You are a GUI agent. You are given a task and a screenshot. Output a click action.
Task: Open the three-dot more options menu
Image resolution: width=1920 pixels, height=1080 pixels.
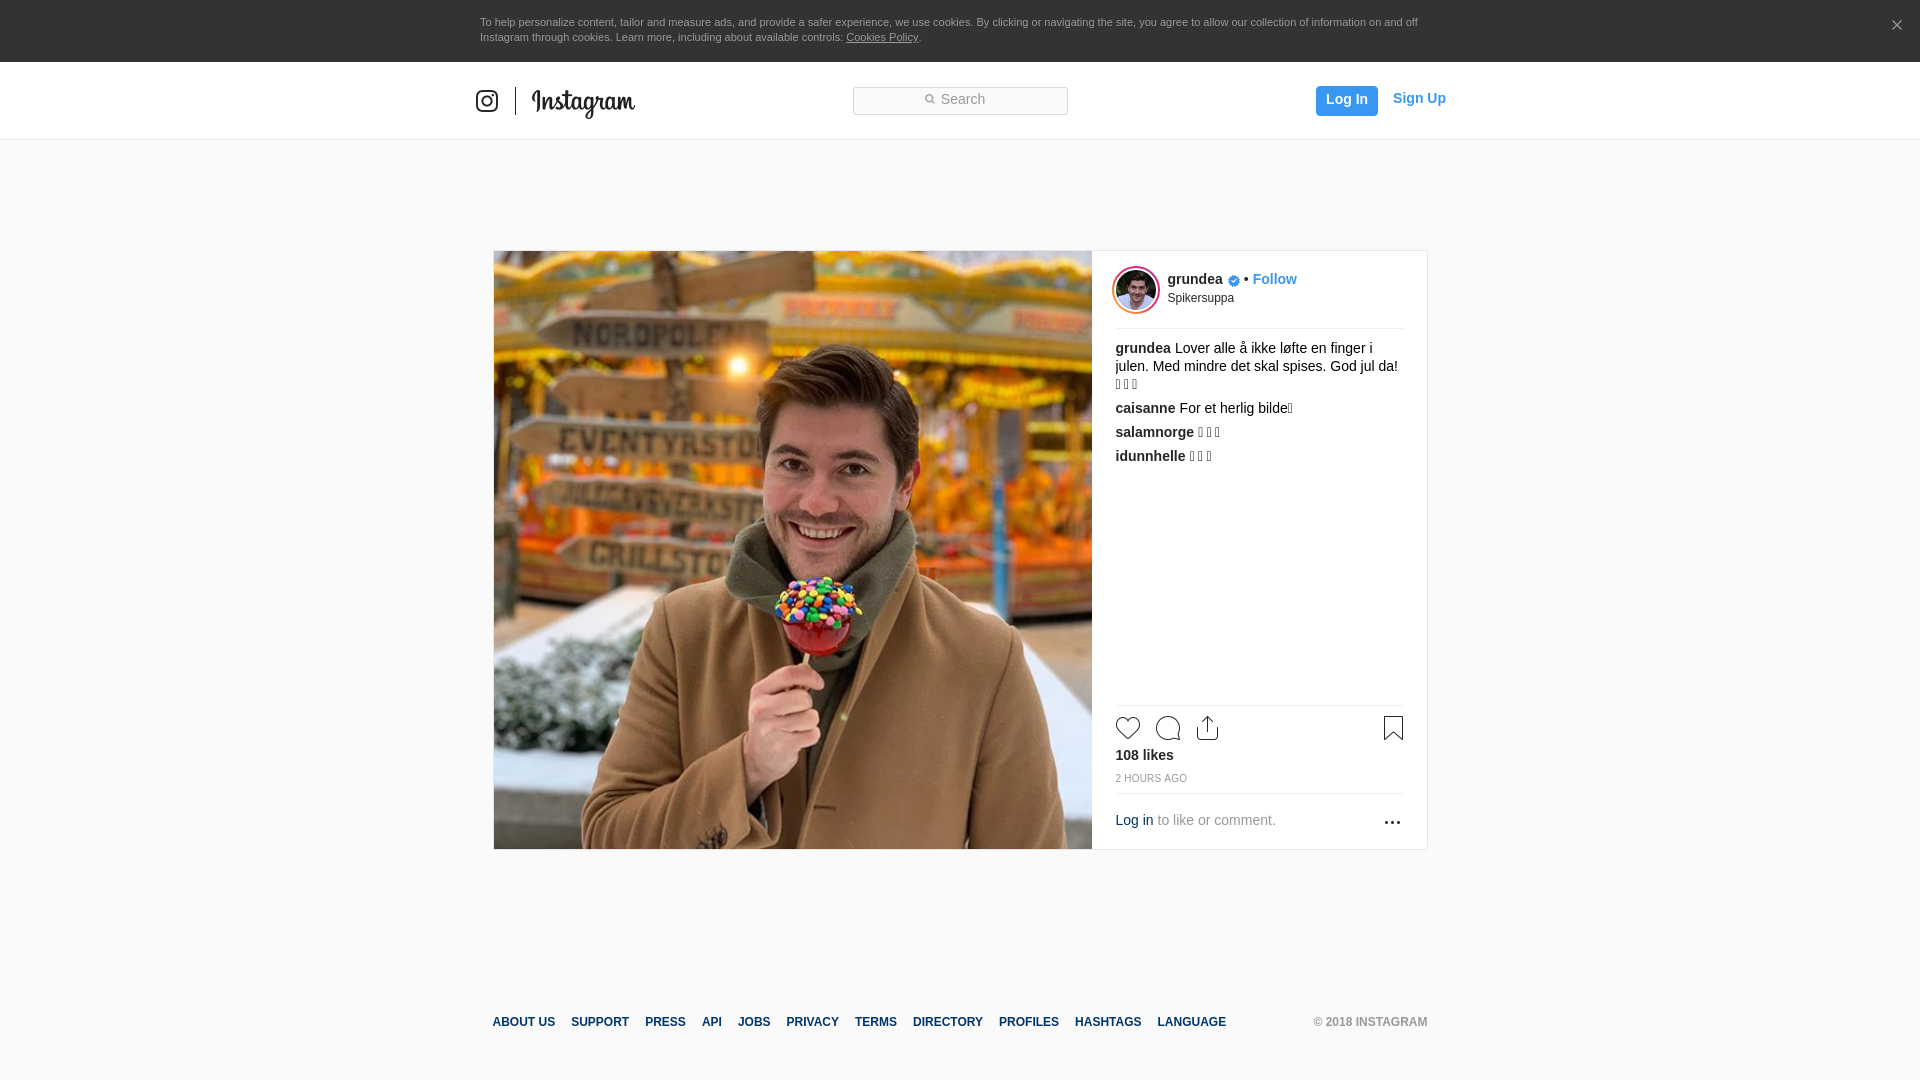tap(1392, 822)
